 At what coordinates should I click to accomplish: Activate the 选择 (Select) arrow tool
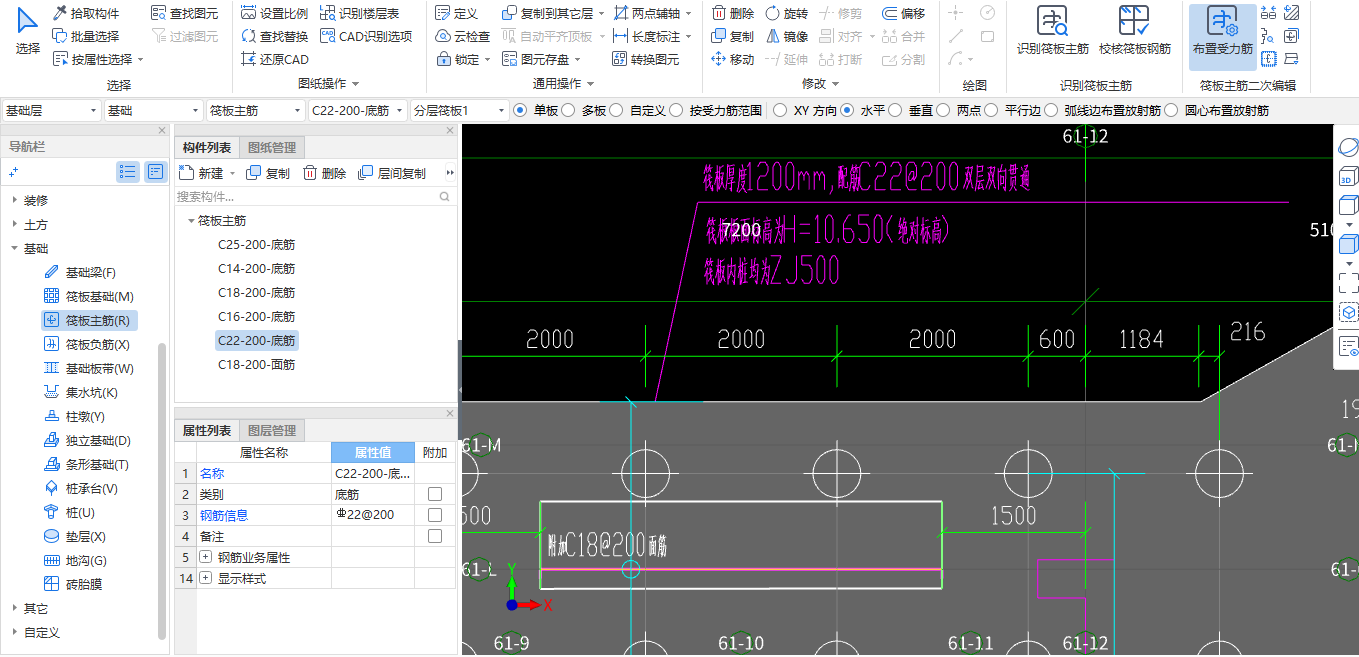(28, 32)
